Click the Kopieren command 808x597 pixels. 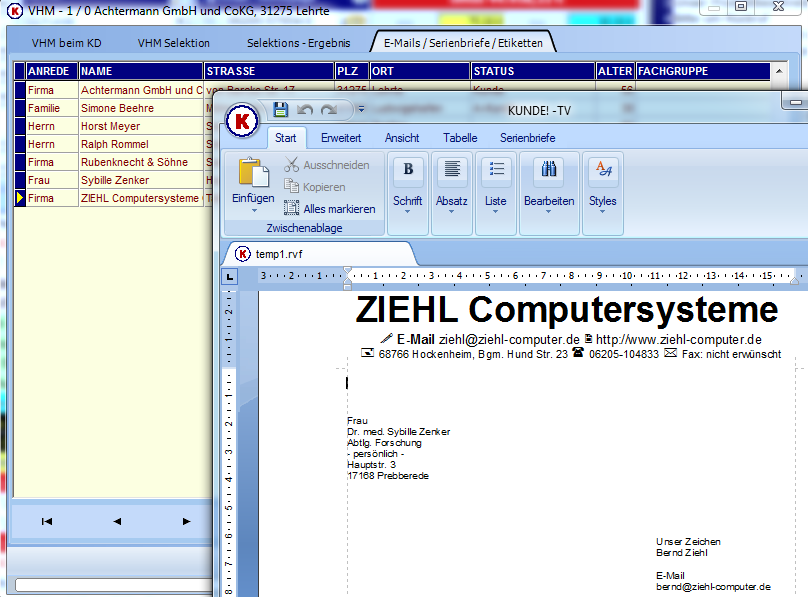tap(315, 187)
